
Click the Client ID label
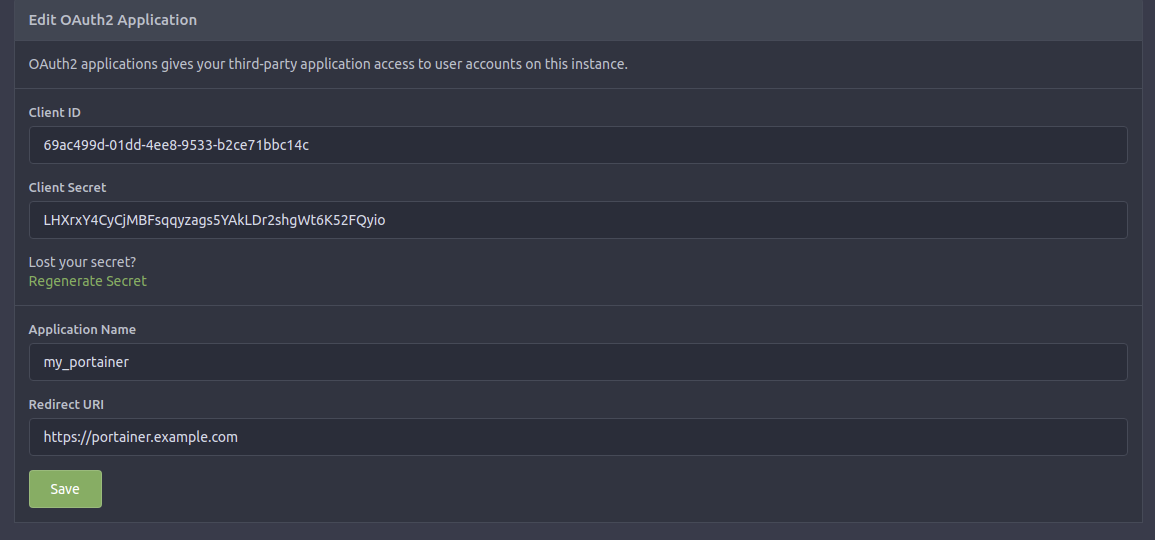point(55,113)
